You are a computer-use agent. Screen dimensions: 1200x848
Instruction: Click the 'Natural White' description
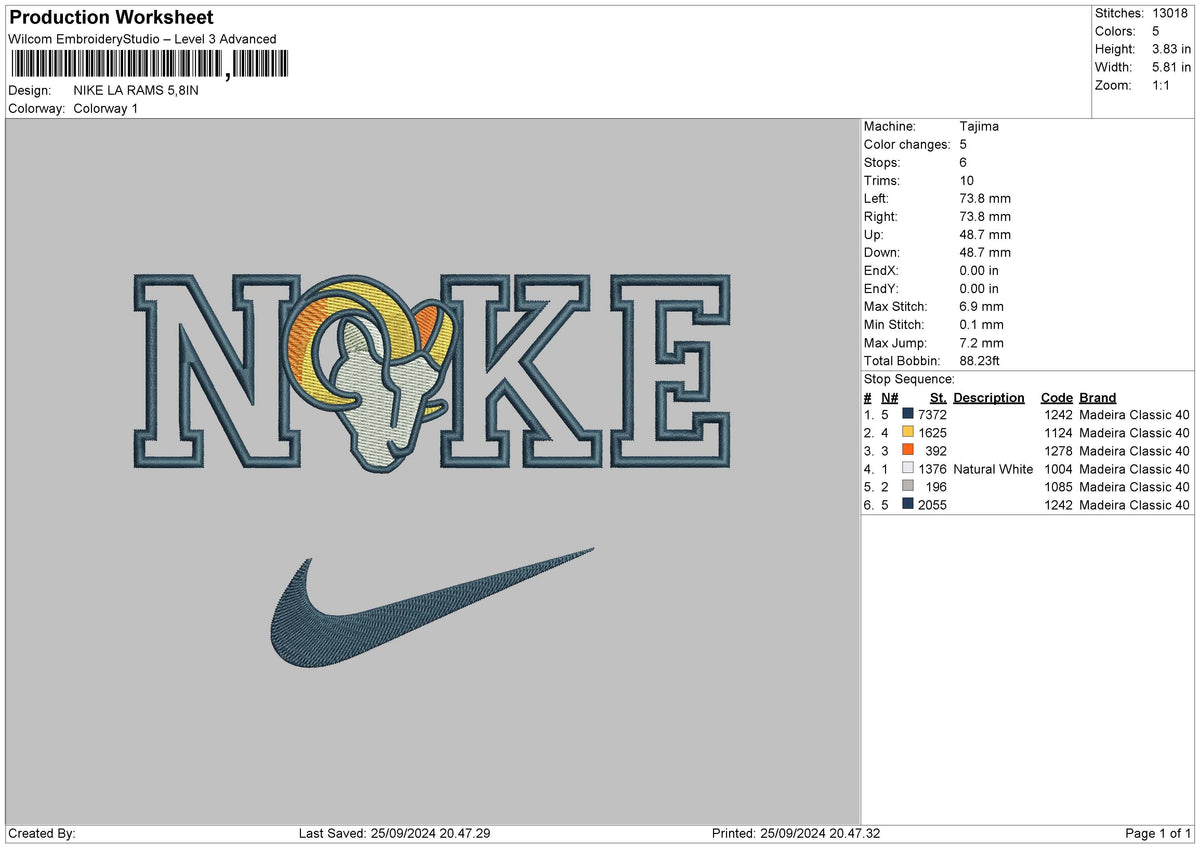point(993,469)
